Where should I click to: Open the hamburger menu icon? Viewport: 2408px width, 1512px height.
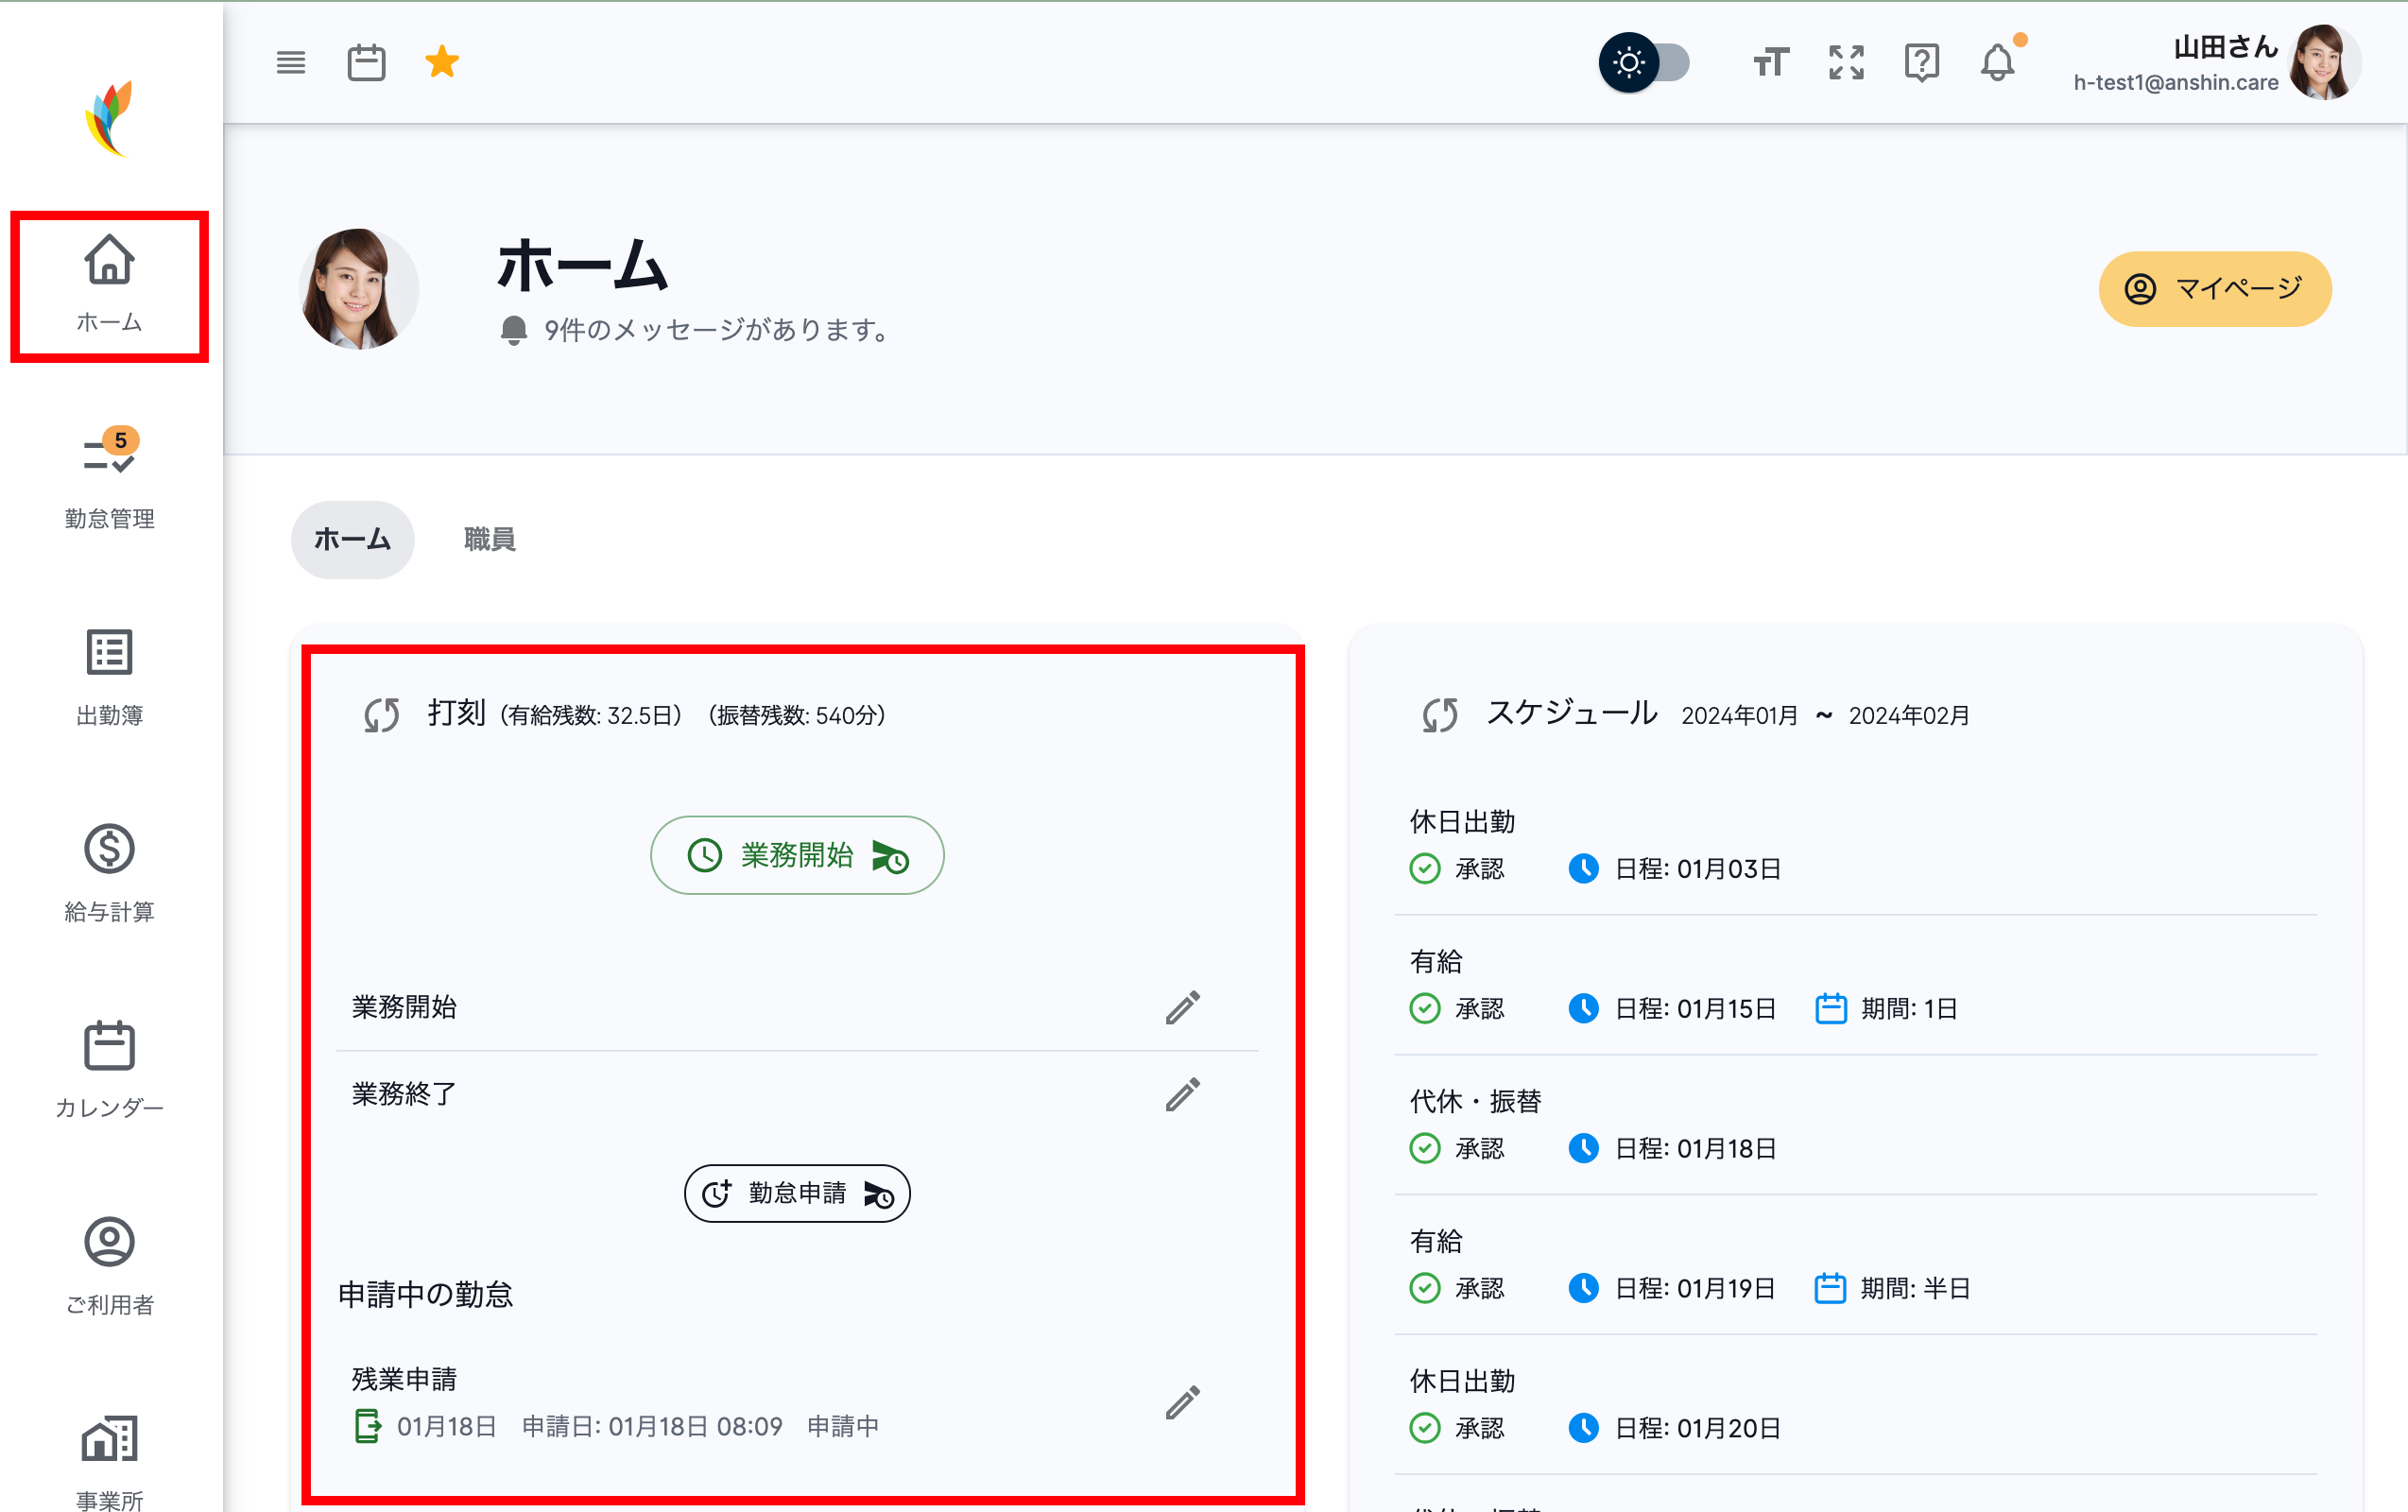pyautogui.click(x=291, y=63)
